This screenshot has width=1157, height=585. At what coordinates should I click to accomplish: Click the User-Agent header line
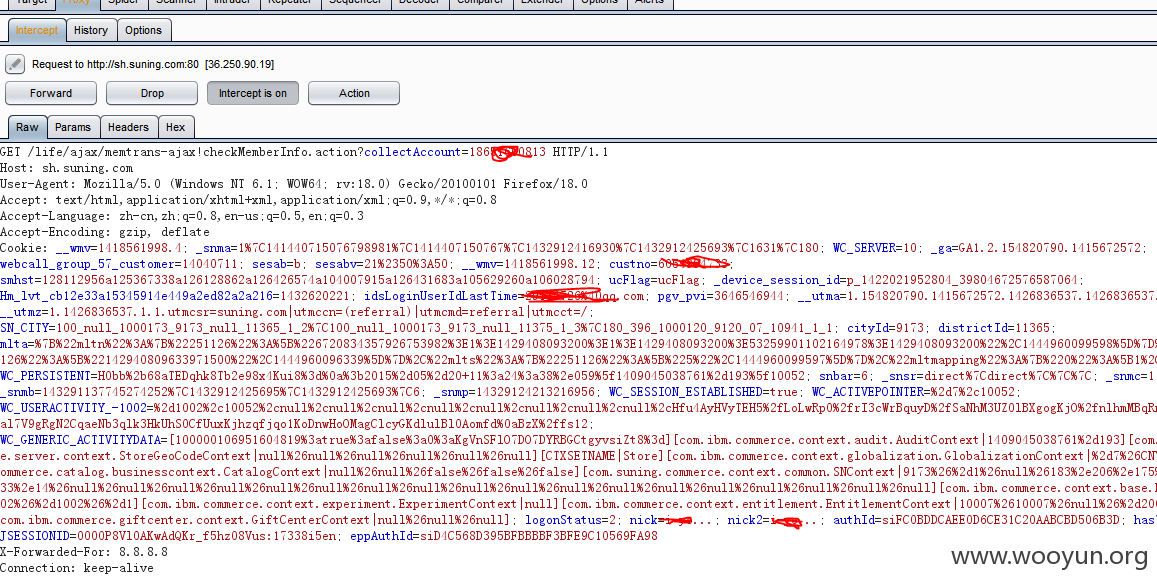(294, 184)
